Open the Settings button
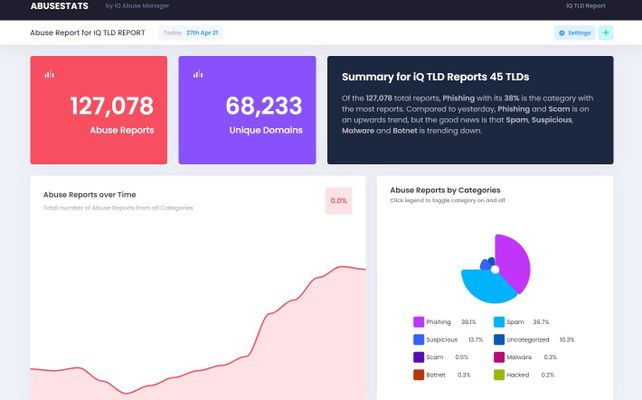642x400 pixels. 575,33
